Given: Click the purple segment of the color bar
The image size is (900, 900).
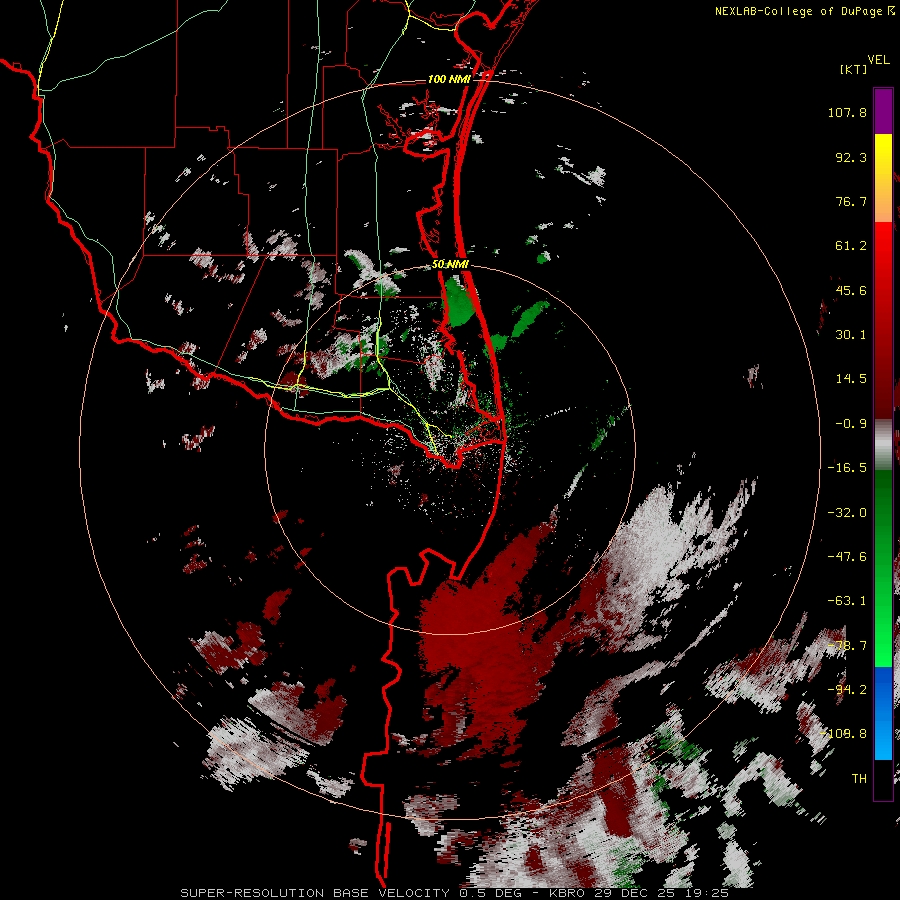Looking at the screenshot, I should point(883,112).
